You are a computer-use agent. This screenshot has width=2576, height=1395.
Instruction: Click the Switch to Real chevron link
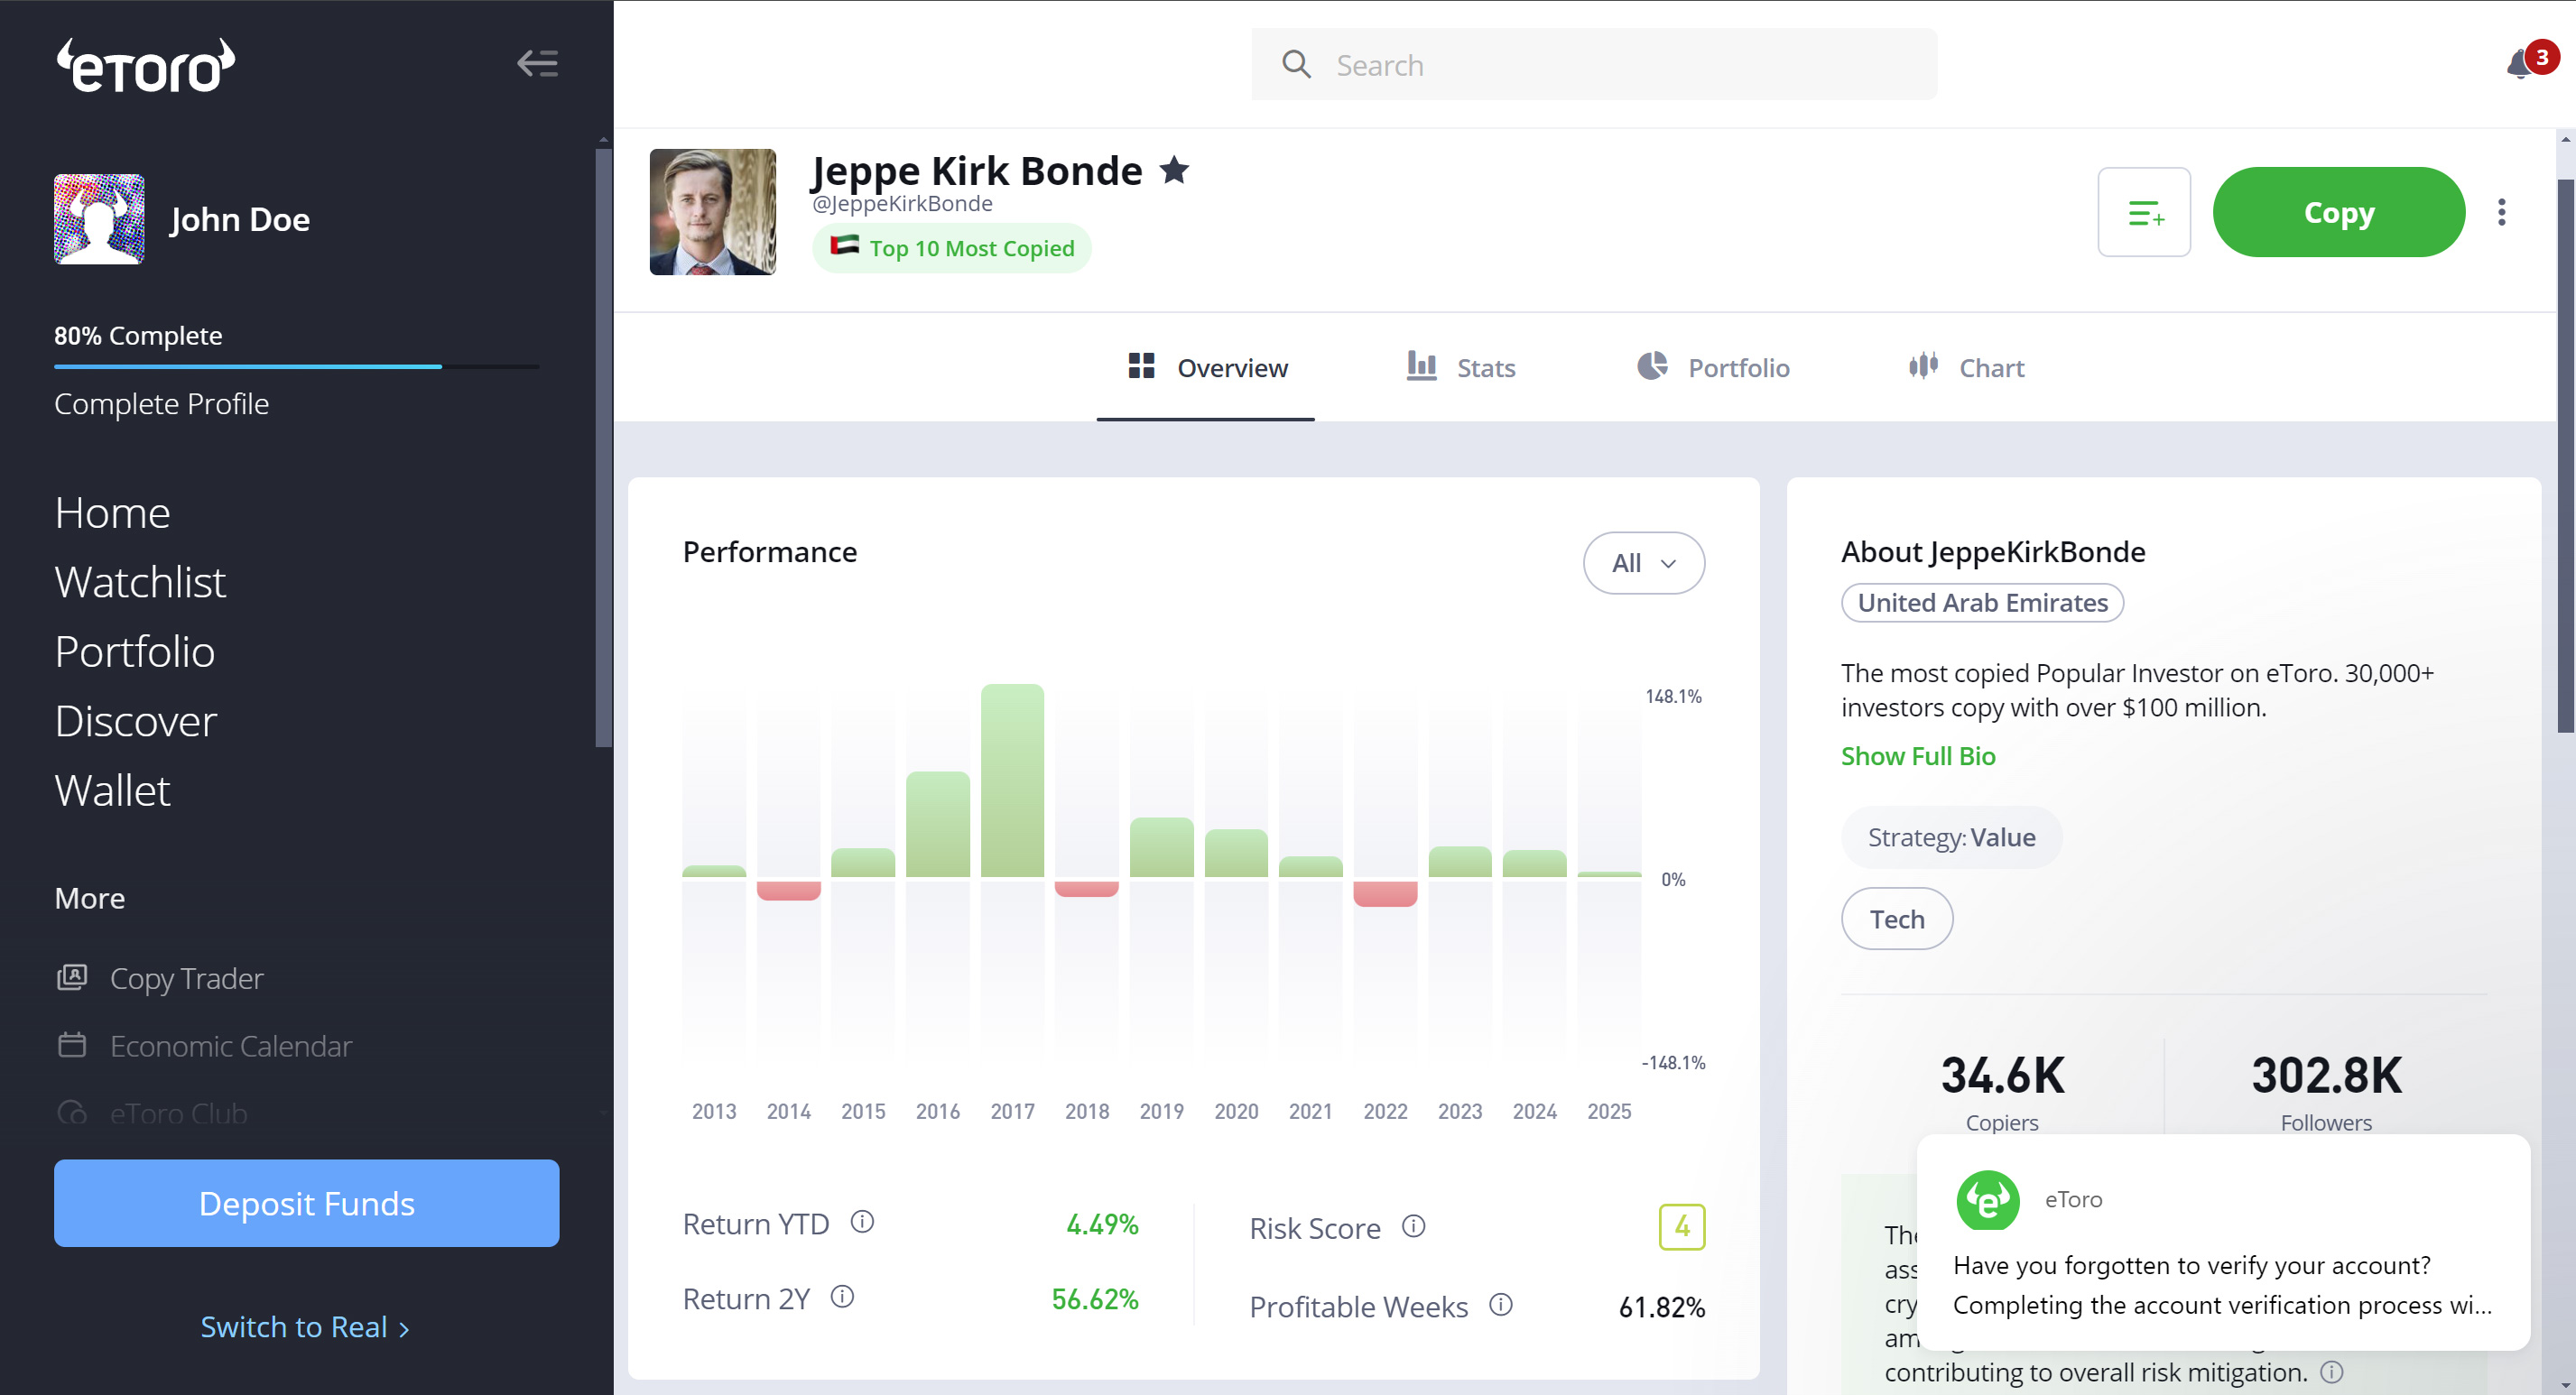[305, 1327]
